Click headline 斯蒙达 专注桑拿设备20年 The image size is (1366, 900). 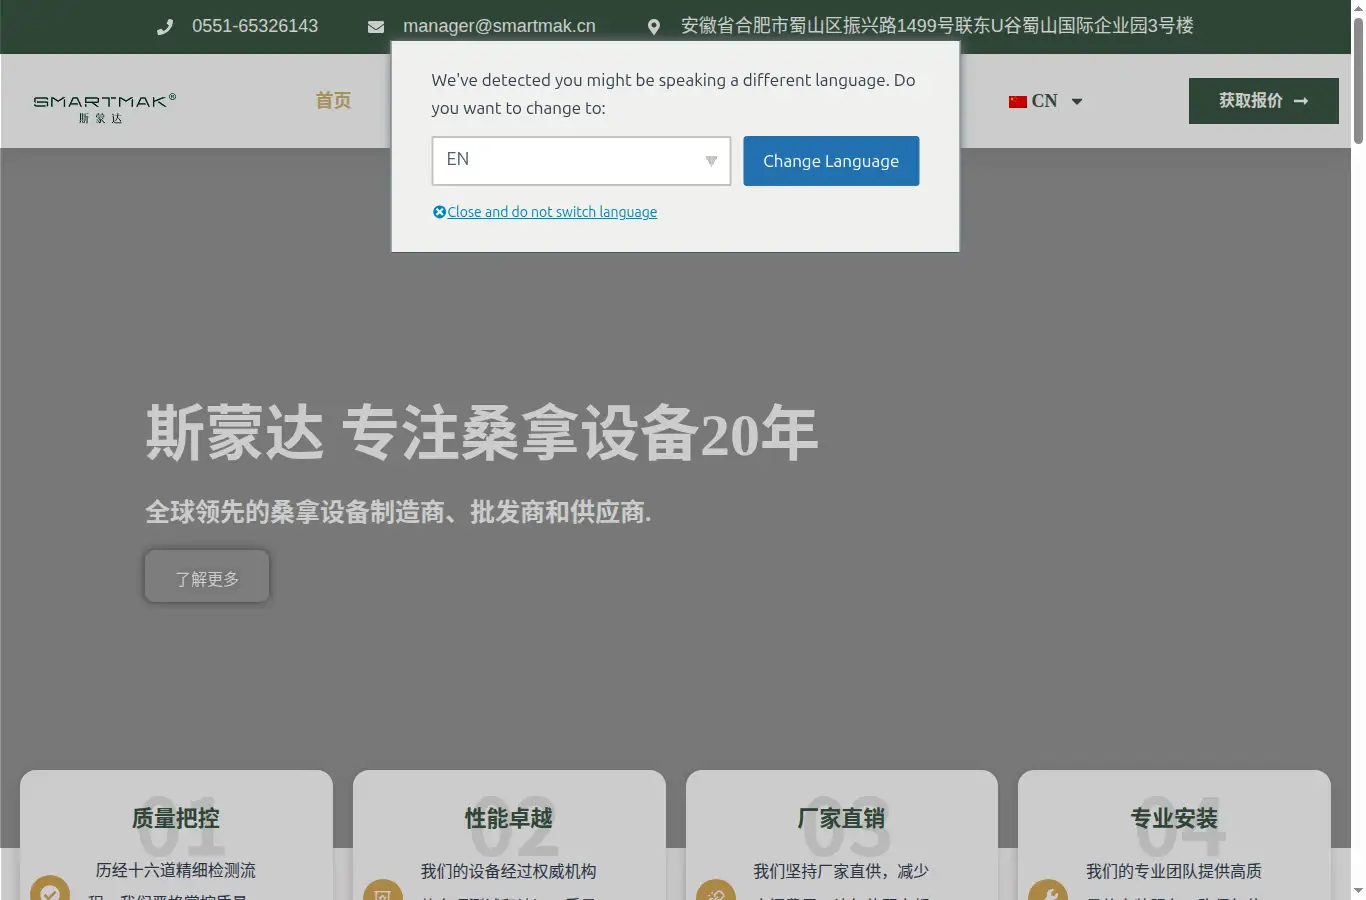[x=482, y=433]
